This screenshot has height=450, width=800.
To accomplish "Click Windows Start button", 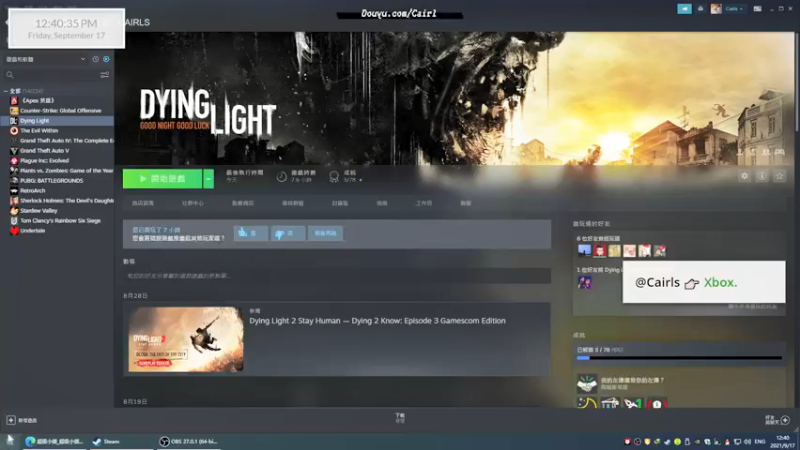I will (x=10, y=441).
